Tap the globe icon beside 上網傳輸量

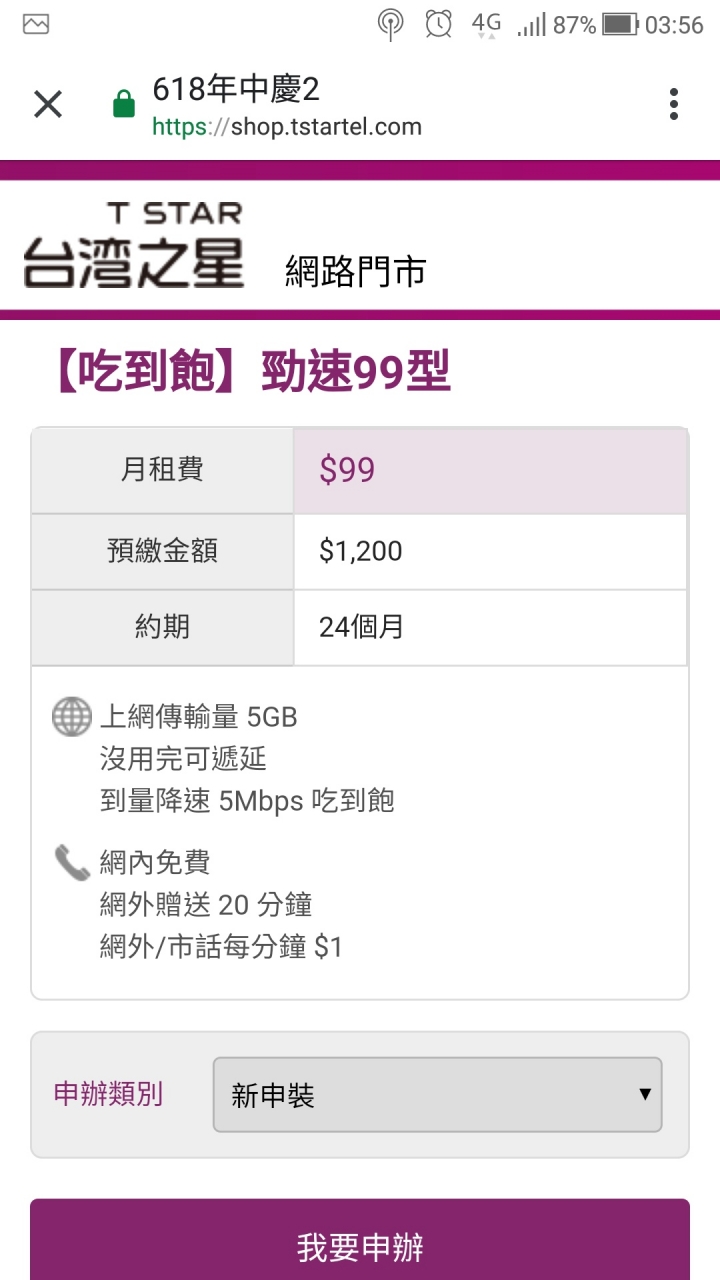coord(72,717)
